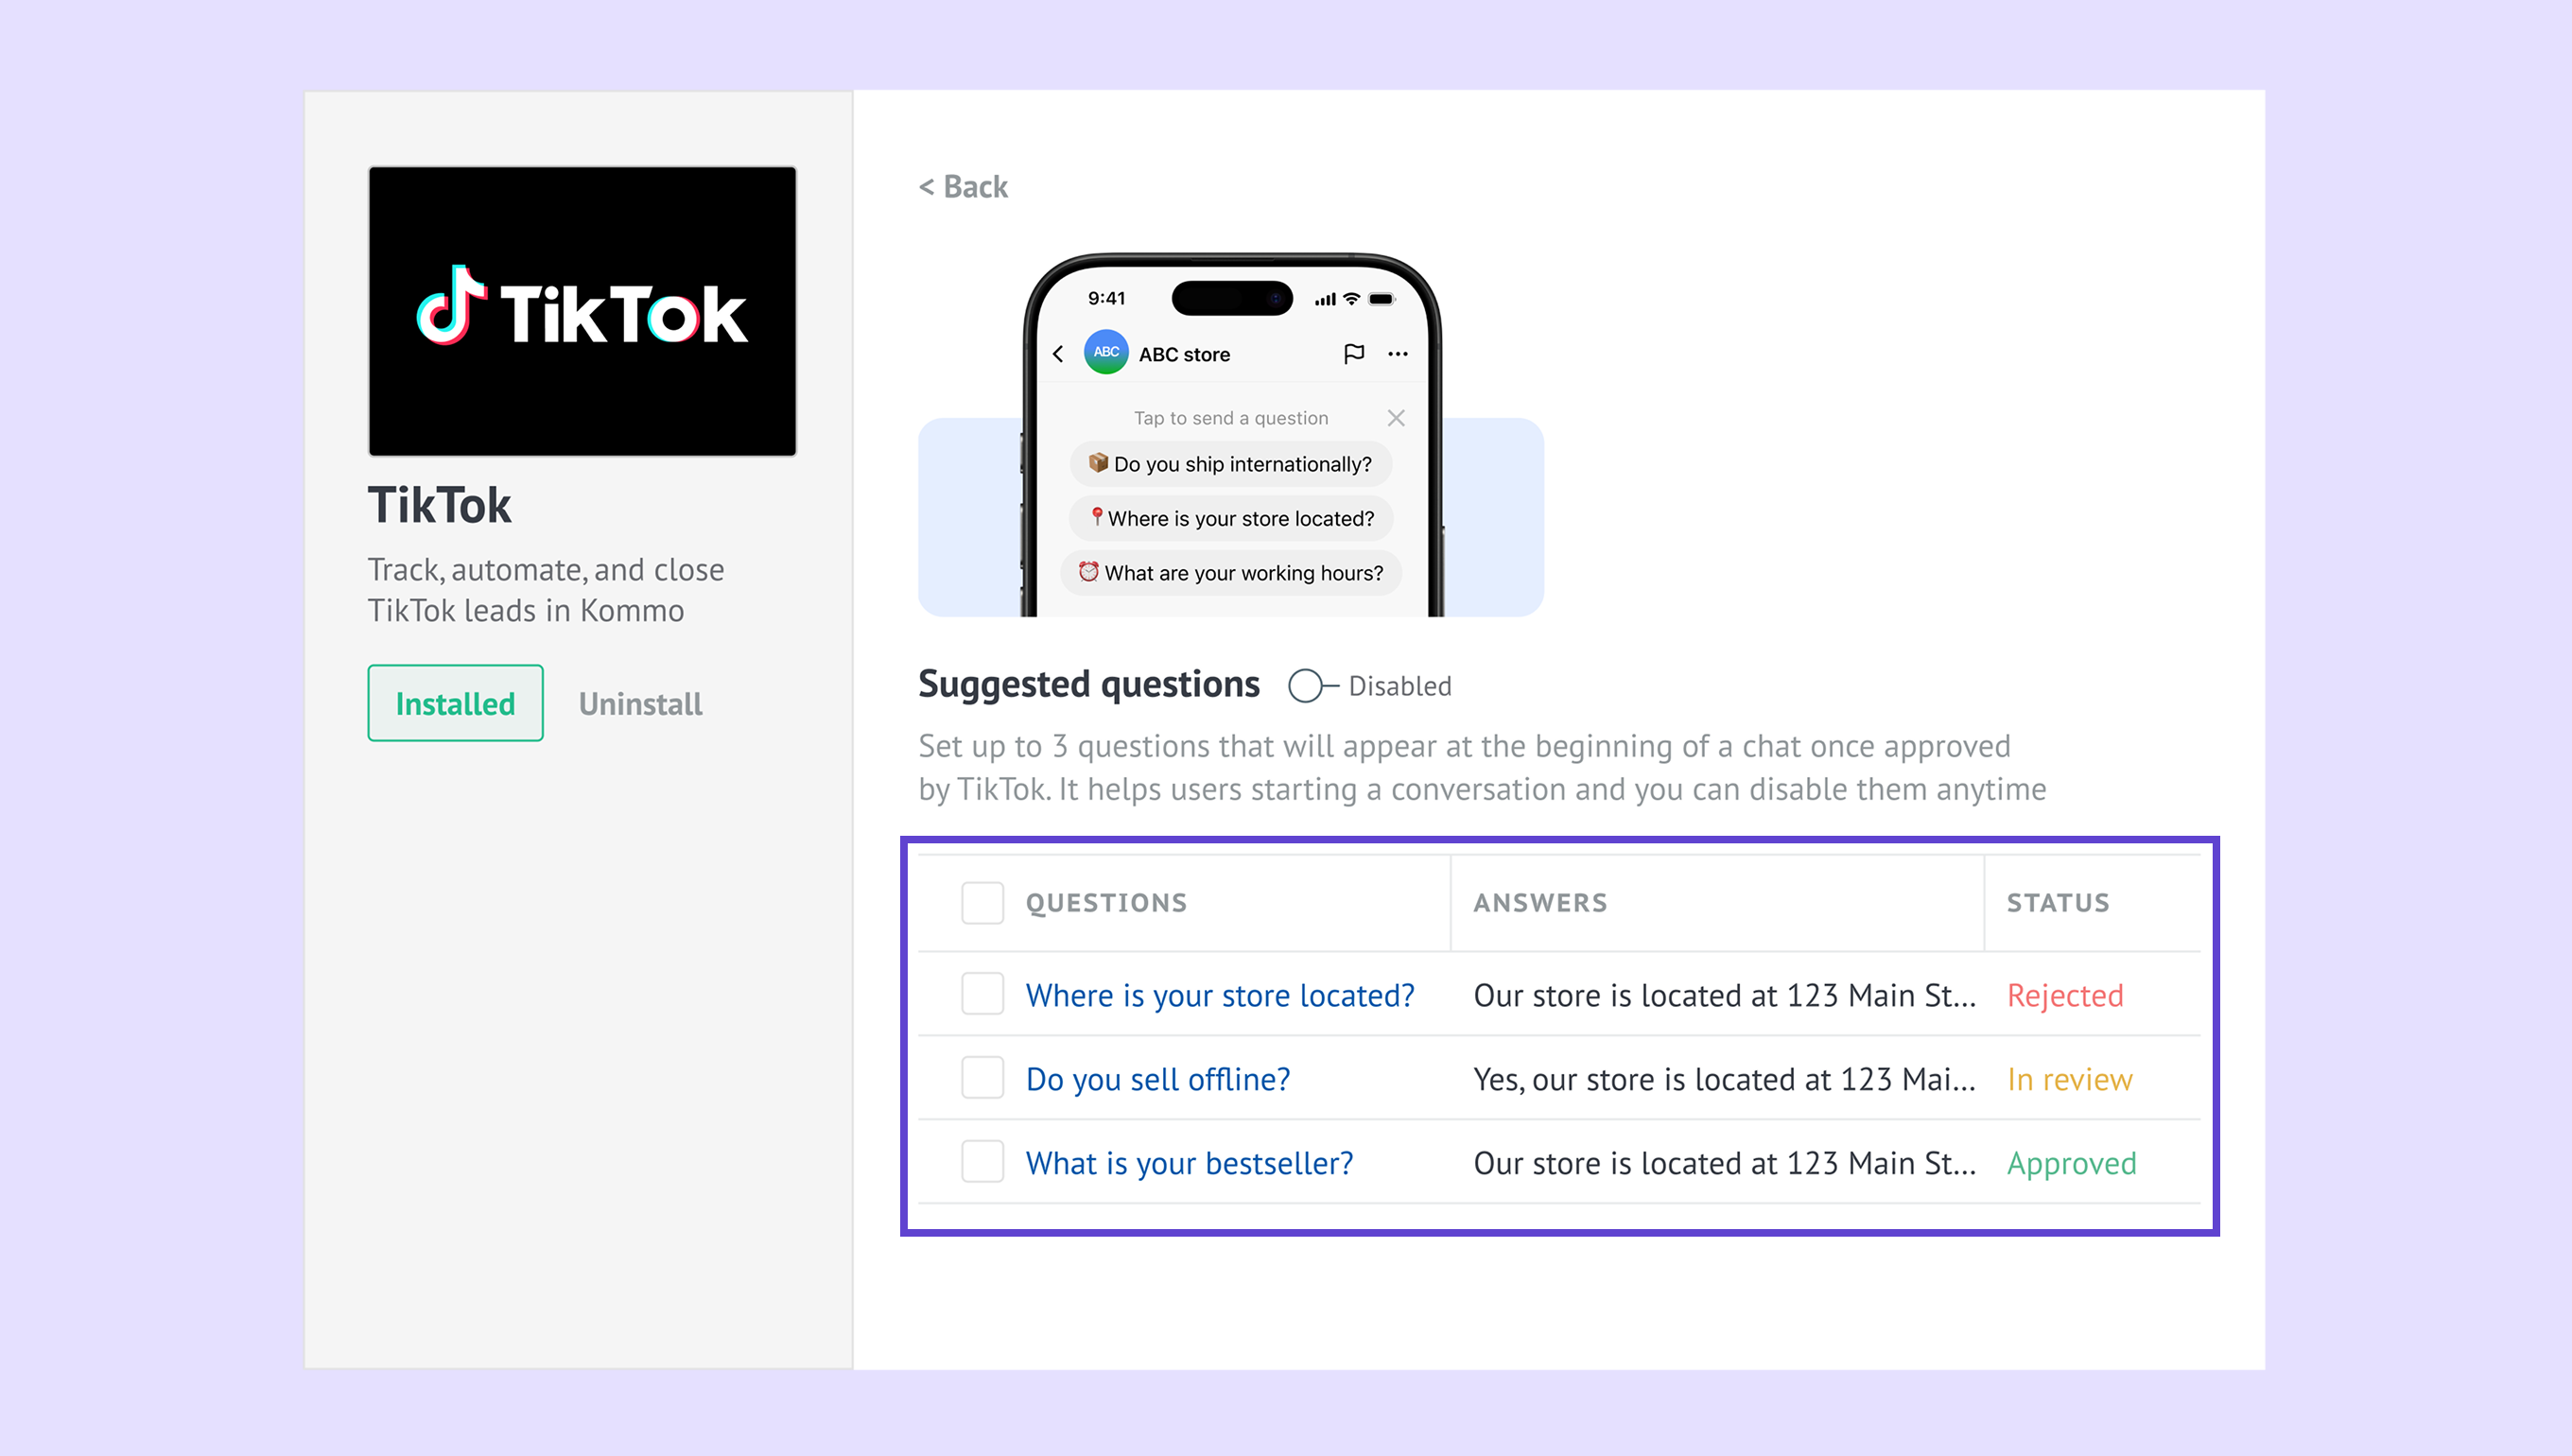Open the 'What is your bestseller?' question link
Viewport: 2572px width, 1456px height.
tap(1189, 1163)
